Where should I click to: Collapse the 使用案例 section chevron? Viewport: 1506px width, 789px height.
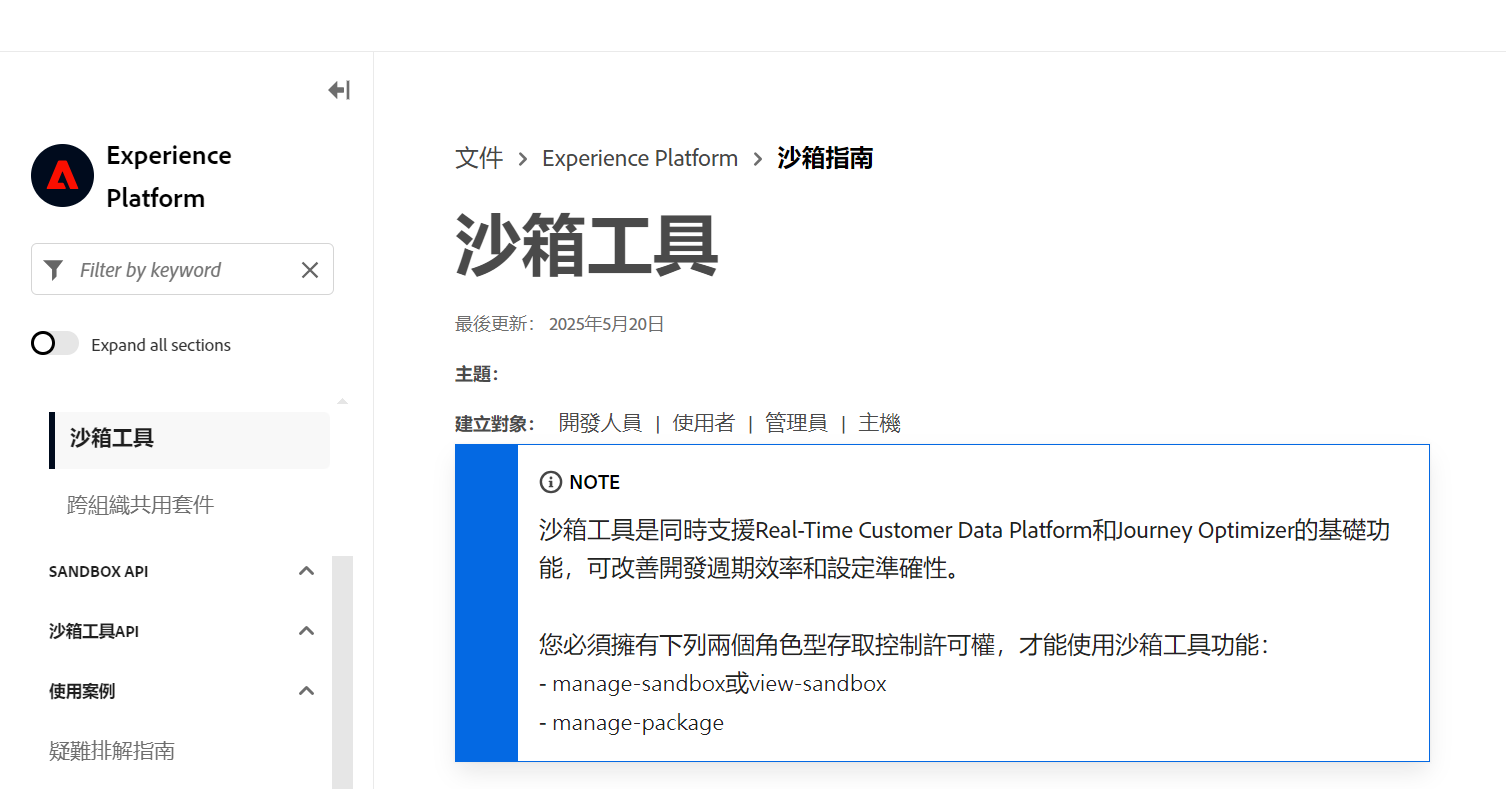307,691
